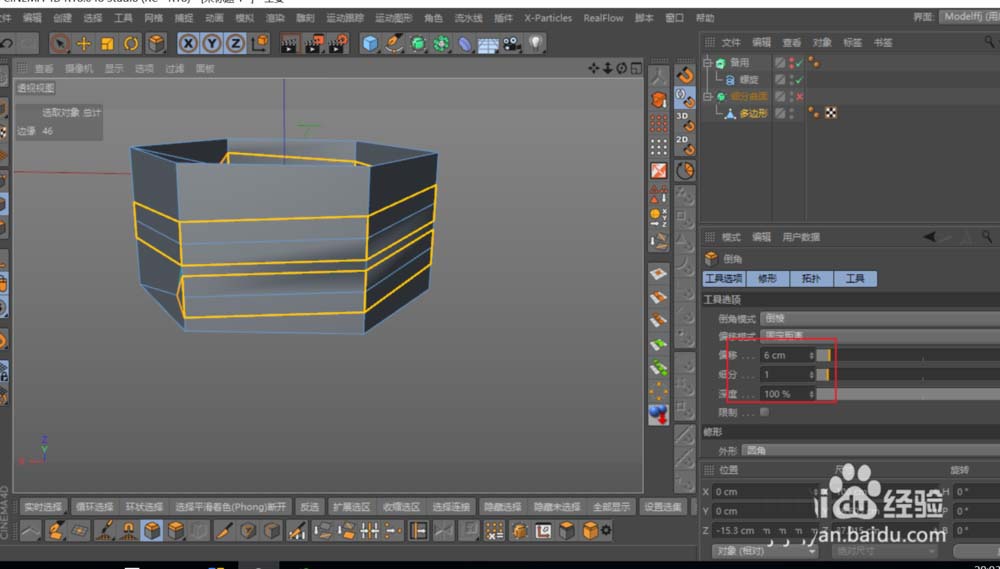Open the RealFlow menu
1000x569 pixels.
pos(603,18)
